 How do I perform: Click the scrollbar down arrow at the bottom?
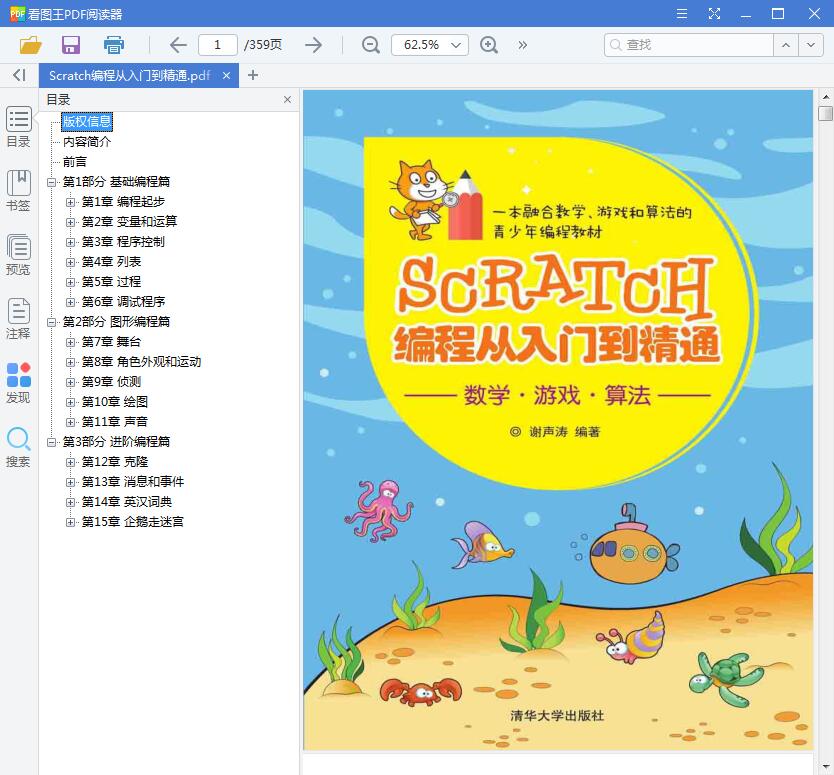(825, 767)
